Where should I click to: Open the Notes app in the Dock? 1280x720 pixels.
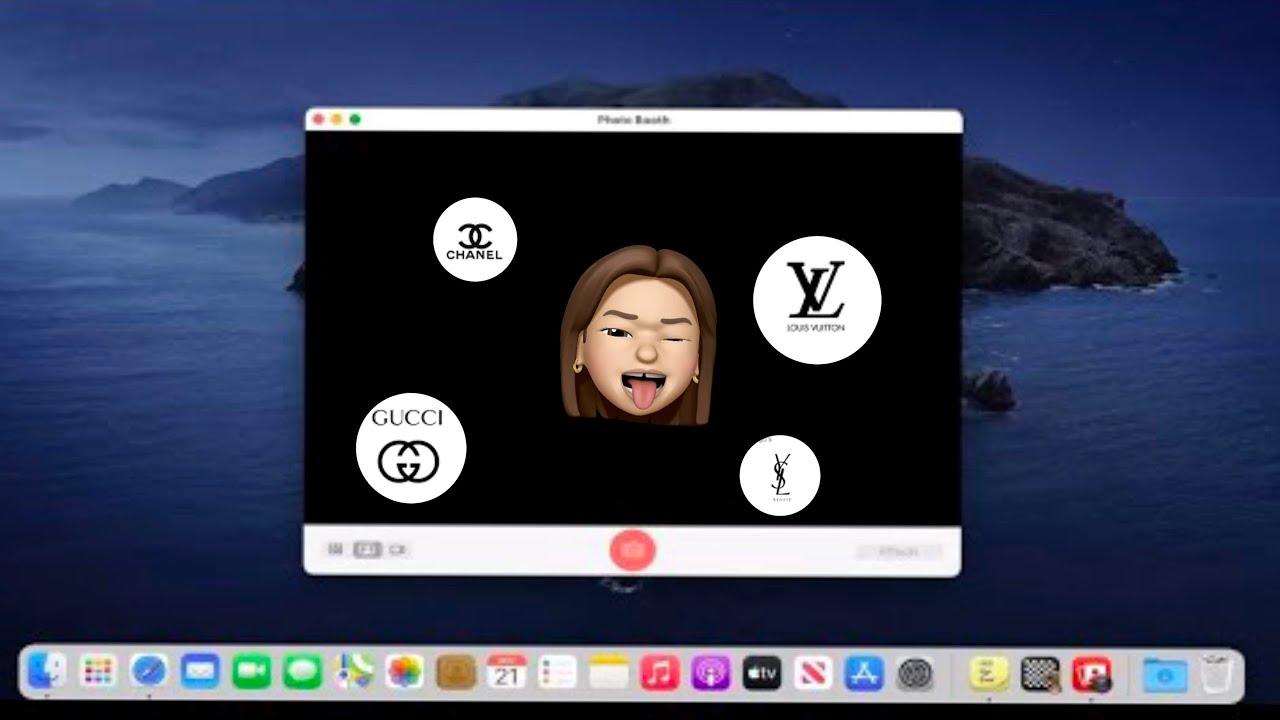point(608,672)
